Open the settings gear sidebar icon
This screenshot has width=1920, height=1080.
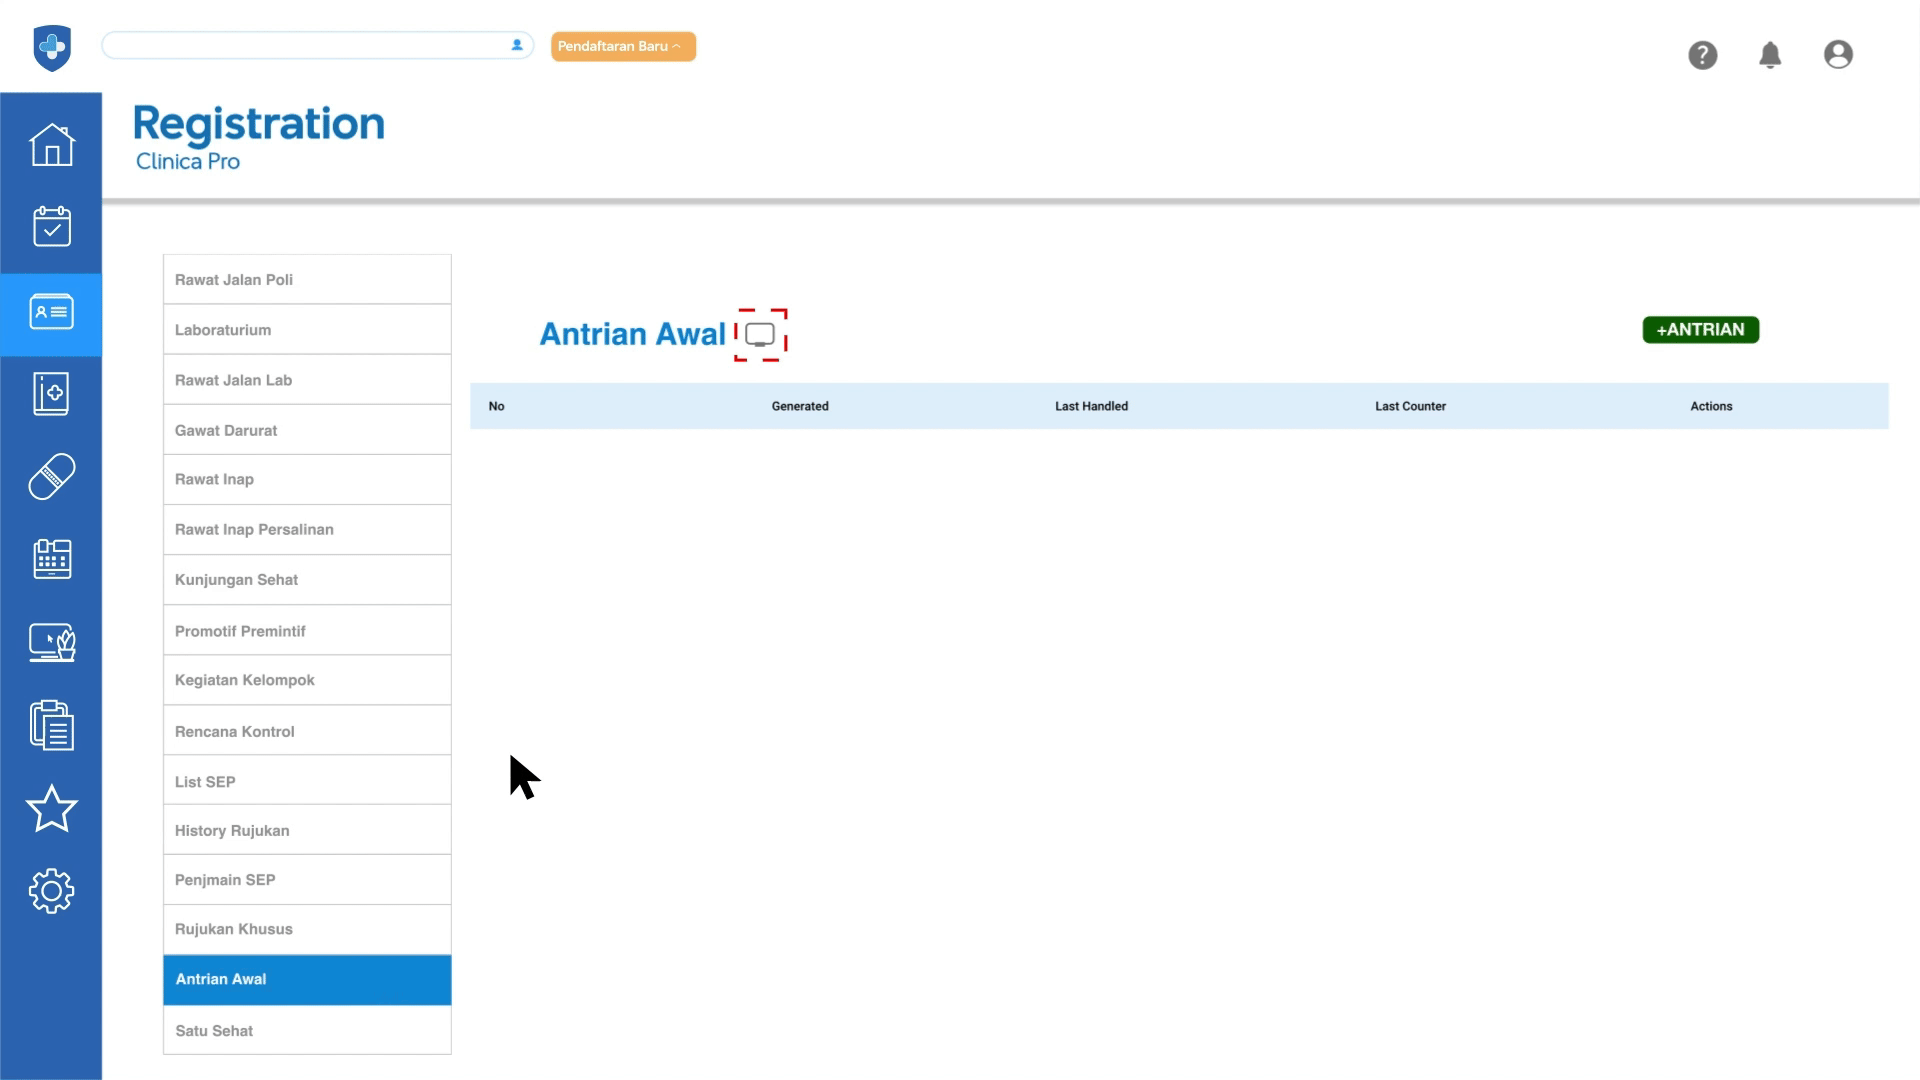pos(52,890)
